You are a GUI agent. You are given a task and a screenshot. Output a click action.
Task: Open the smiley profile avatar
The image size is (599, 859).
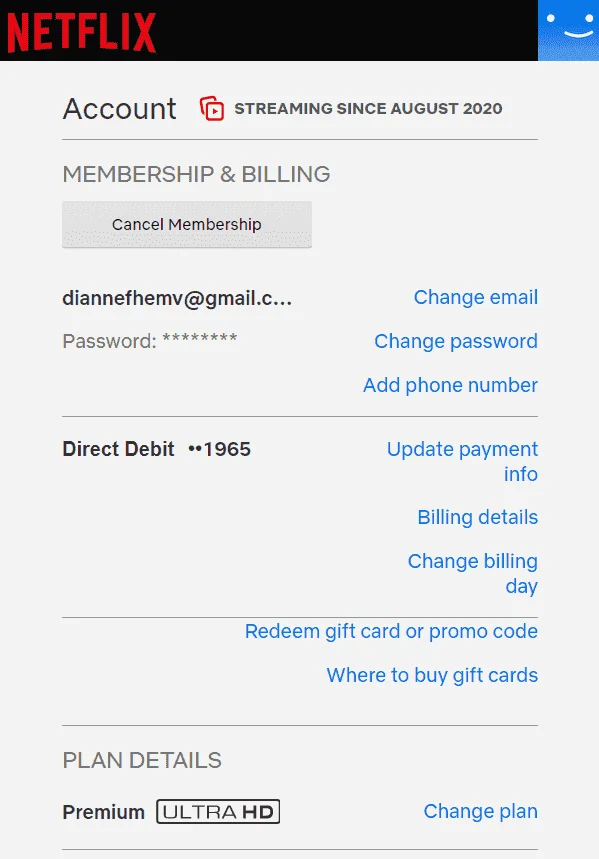coord(568,30)
